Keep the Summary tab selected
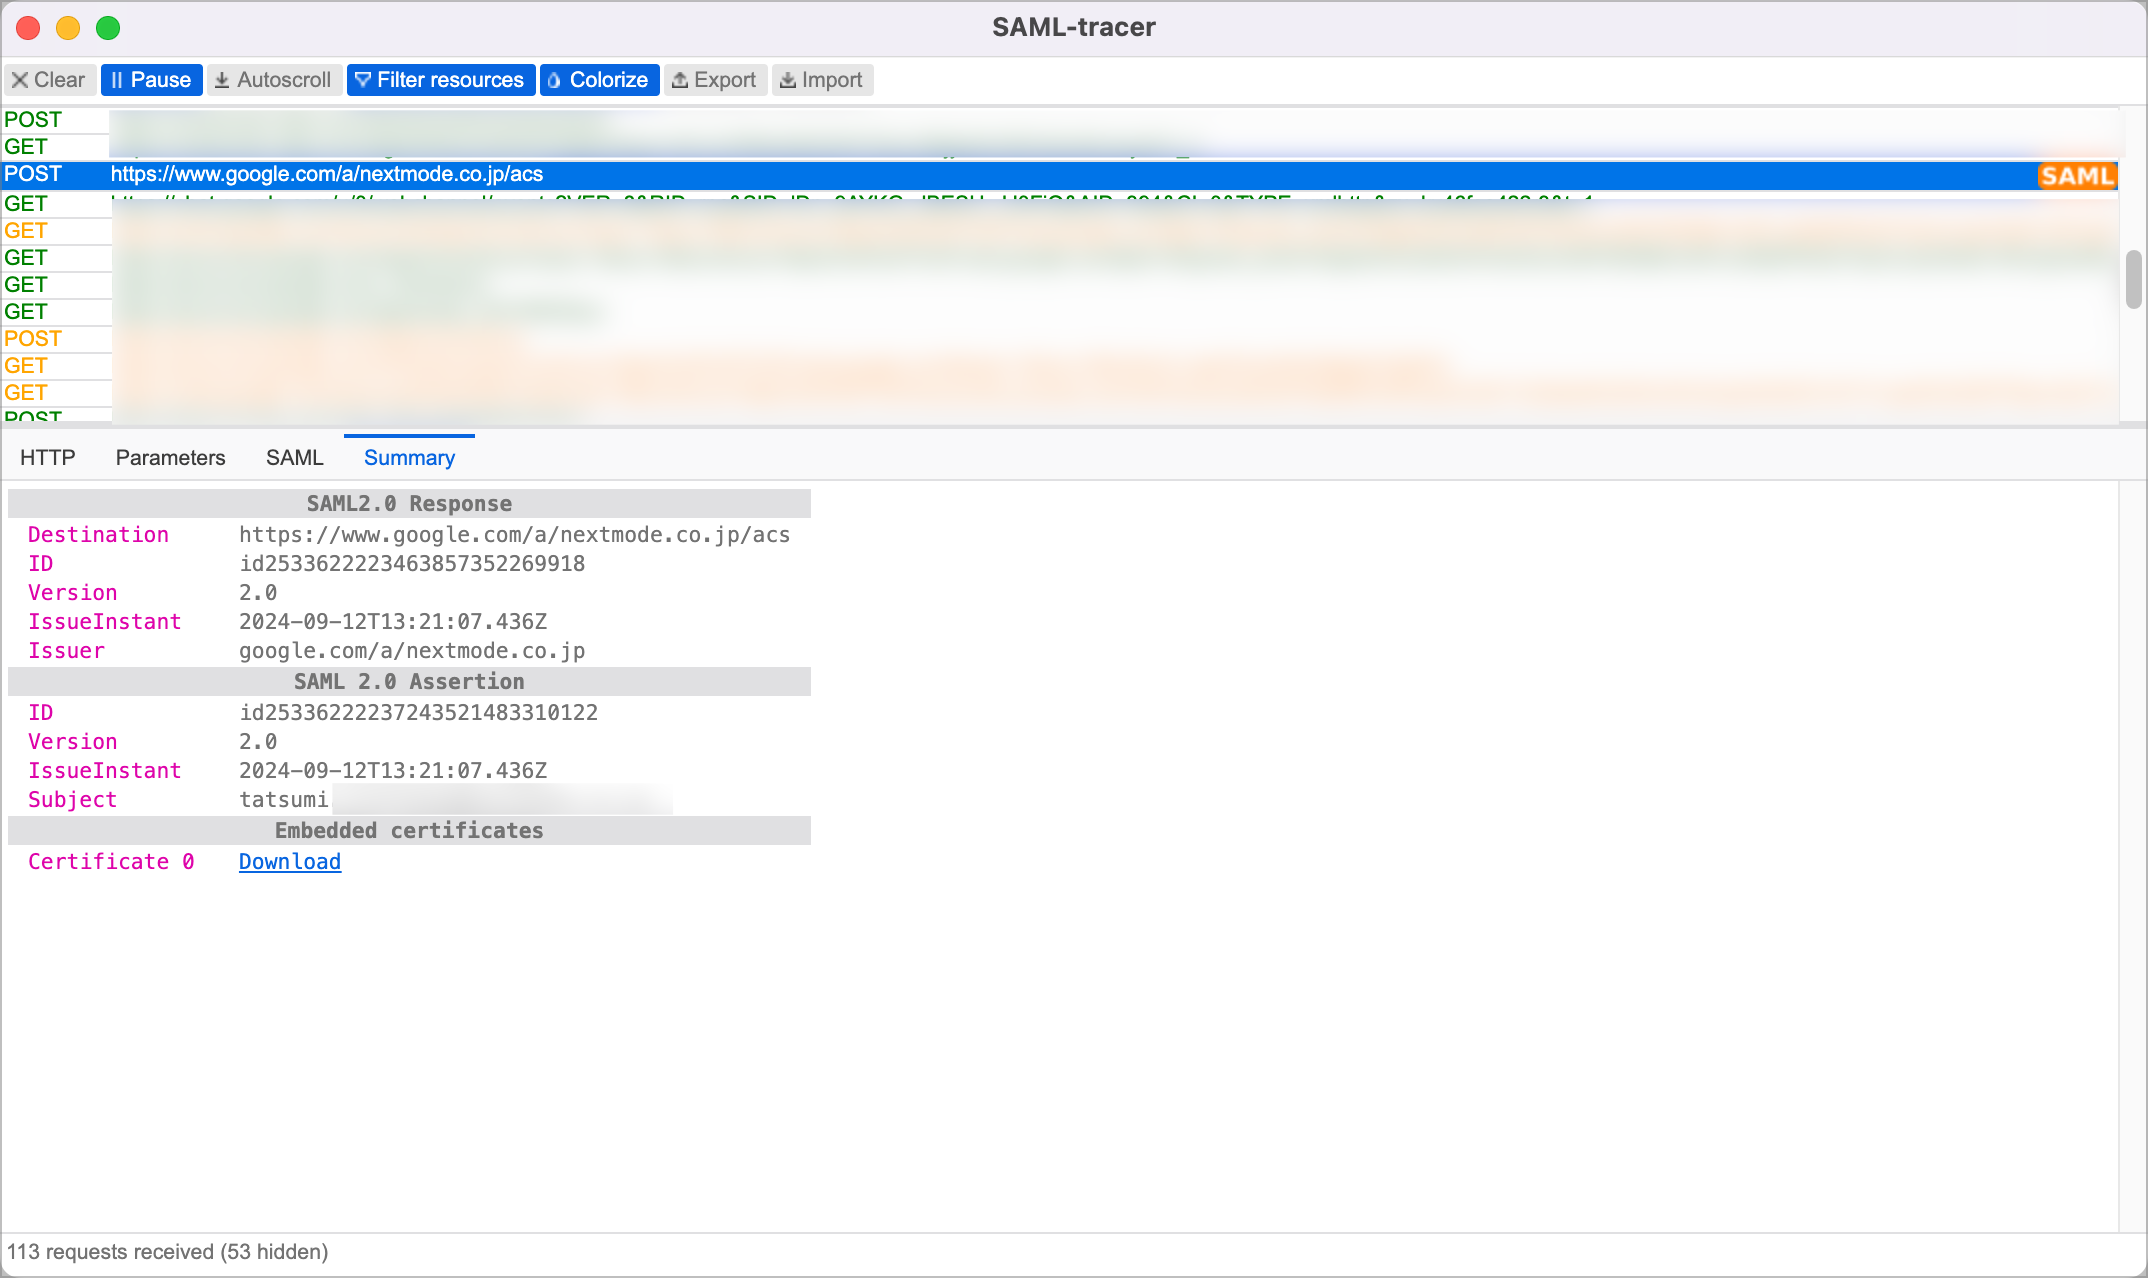Screen dimensions: 2148x1278 click(x=409, y=457)
